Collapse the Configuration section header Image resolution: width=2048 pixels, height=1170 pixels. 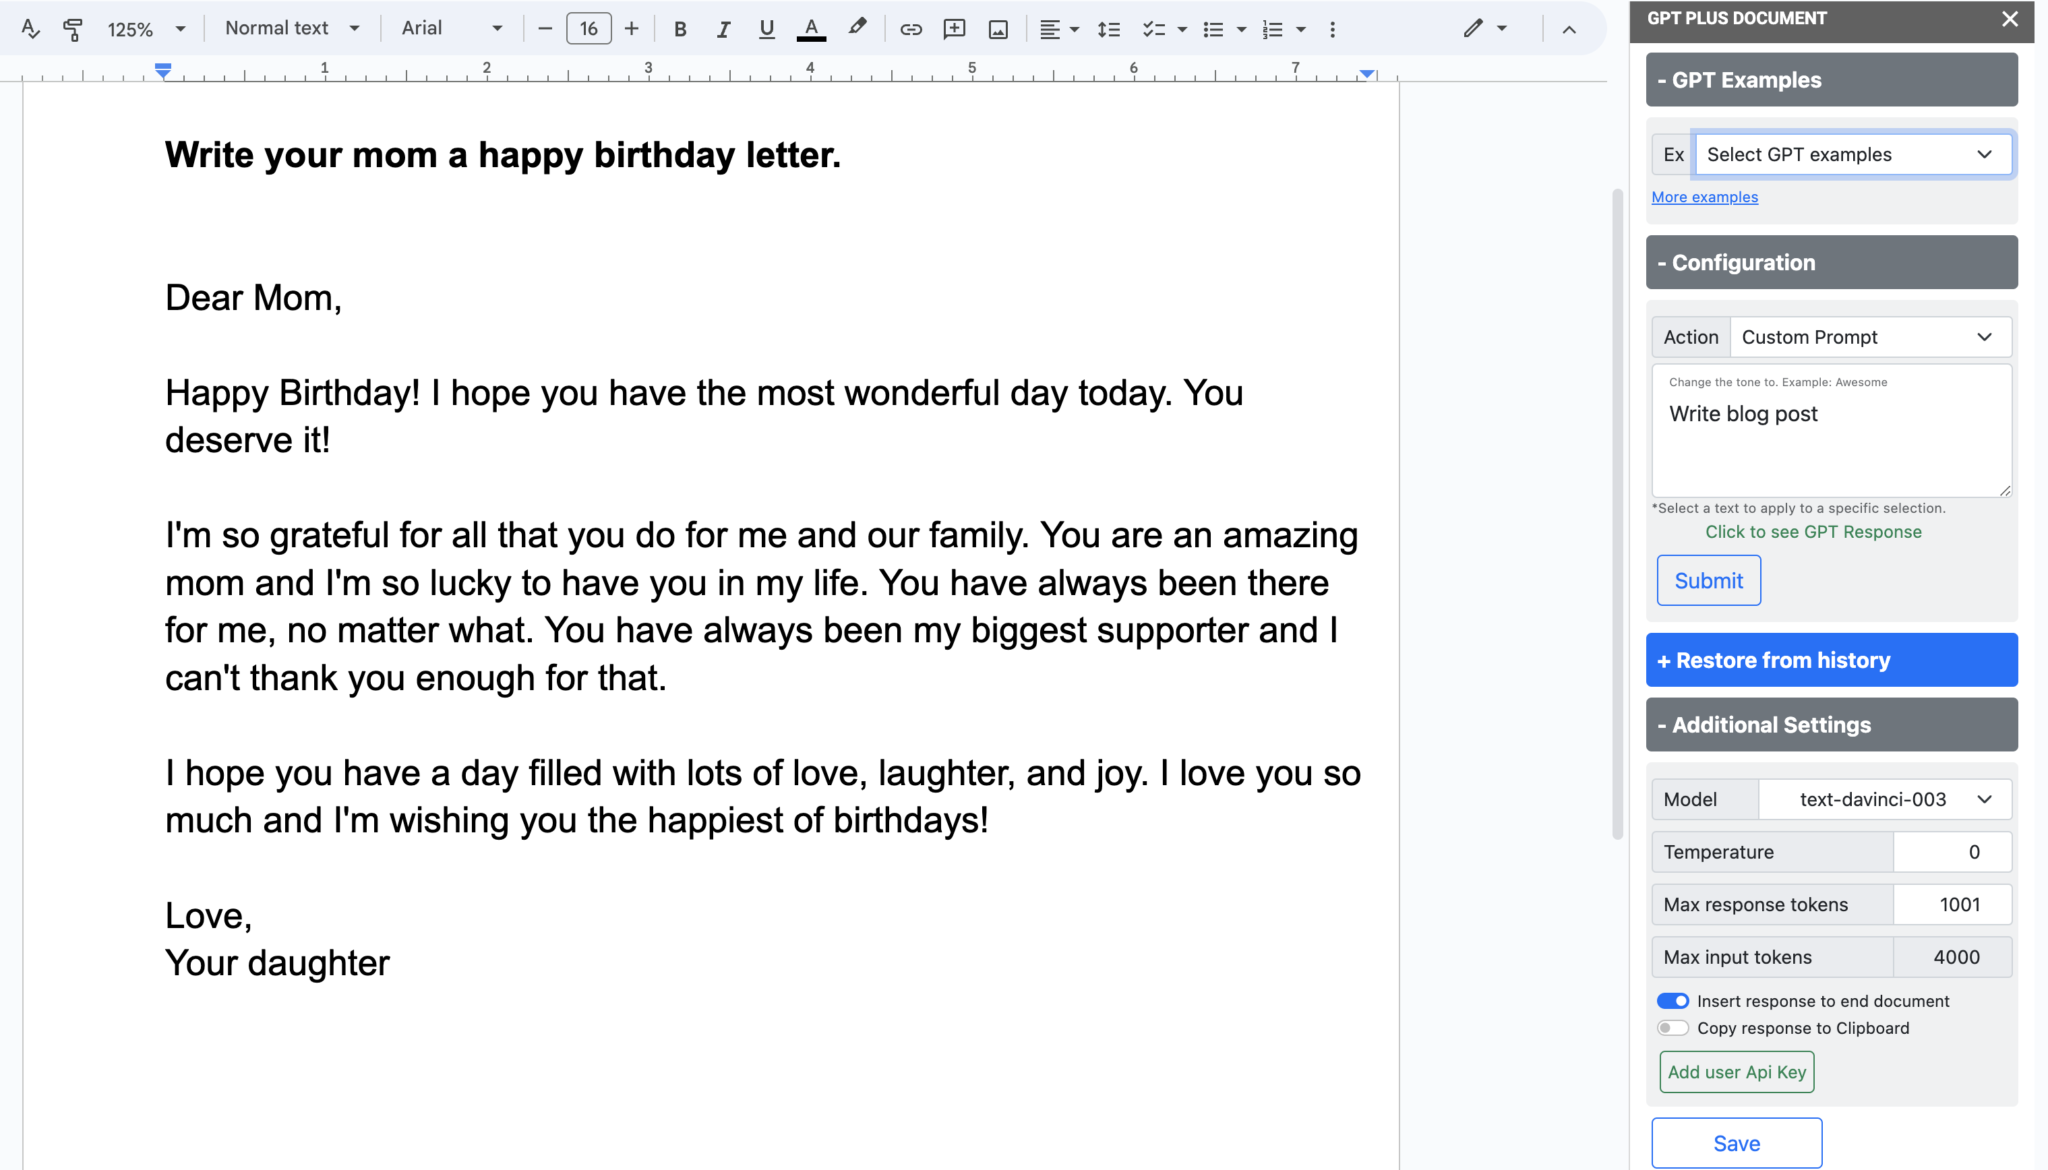1831,263
